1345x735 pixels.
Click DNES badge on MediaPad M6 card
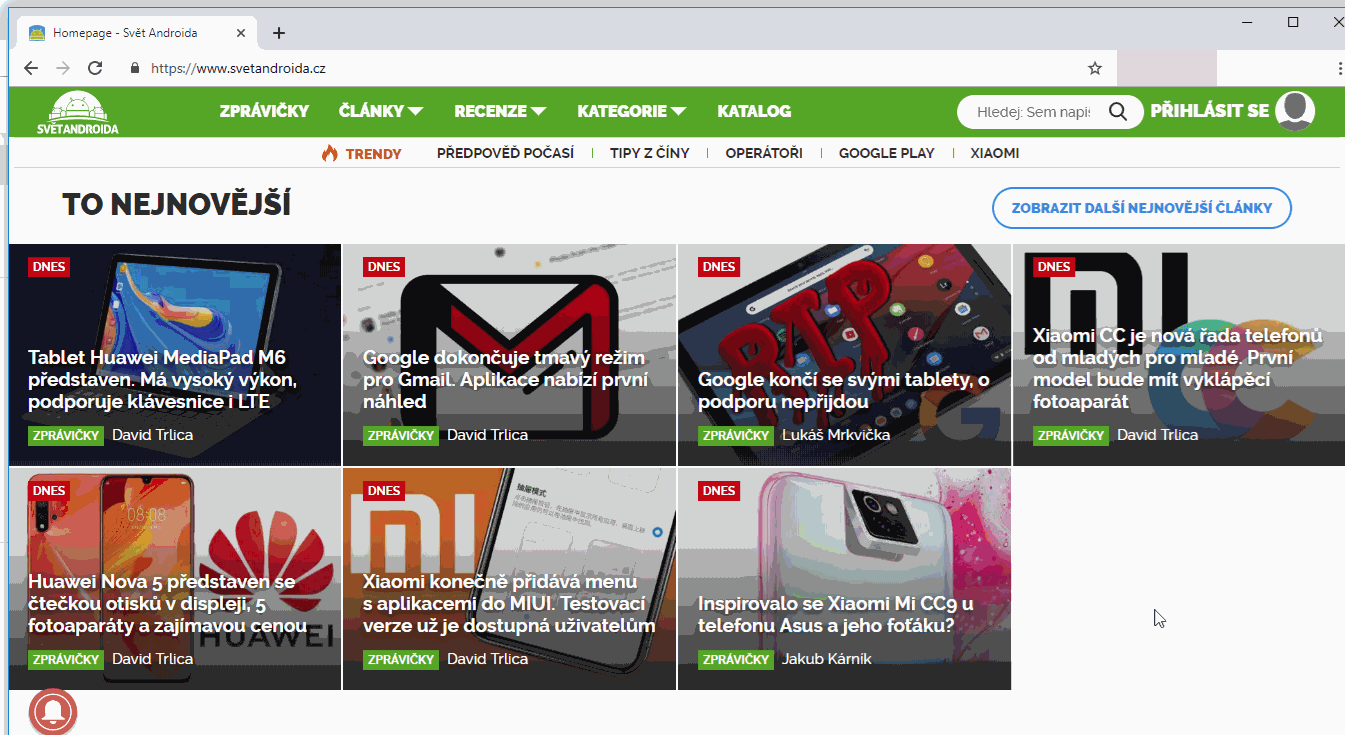point(49,267)
